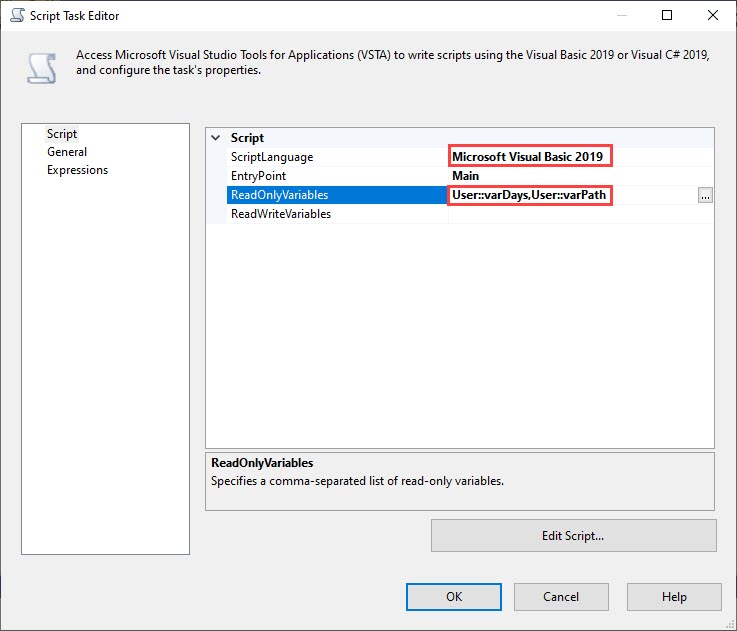Close the Script Task Editor window
Image resolution: width=737 pixels, height=631 pixels.
point(713,16)
